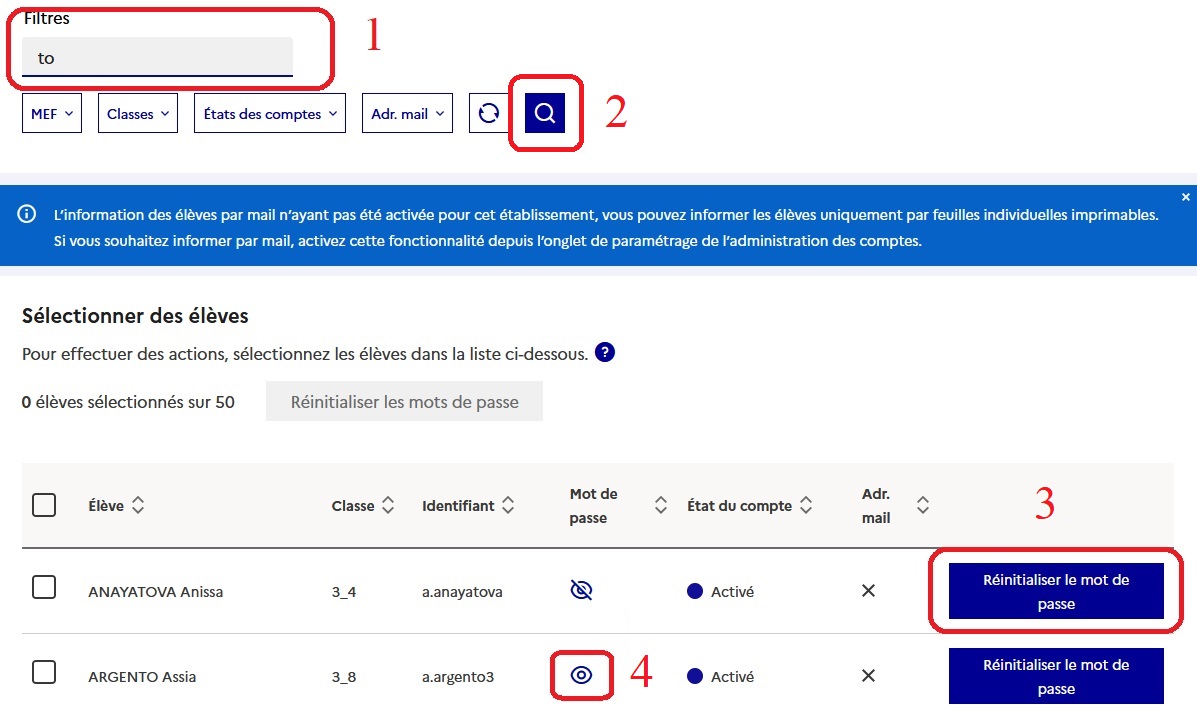Screen dimensions: 1197x717
Task: Expand the Adr. mail filter dropdown
Action: pos(408,113)
